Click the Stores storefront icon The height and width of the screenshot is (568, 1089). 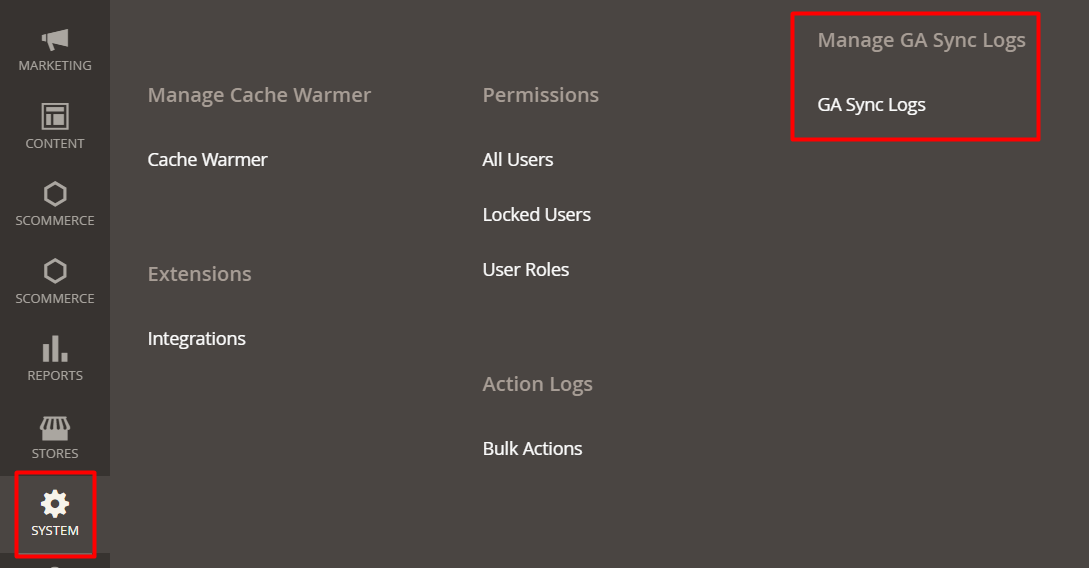pos(55,428)
